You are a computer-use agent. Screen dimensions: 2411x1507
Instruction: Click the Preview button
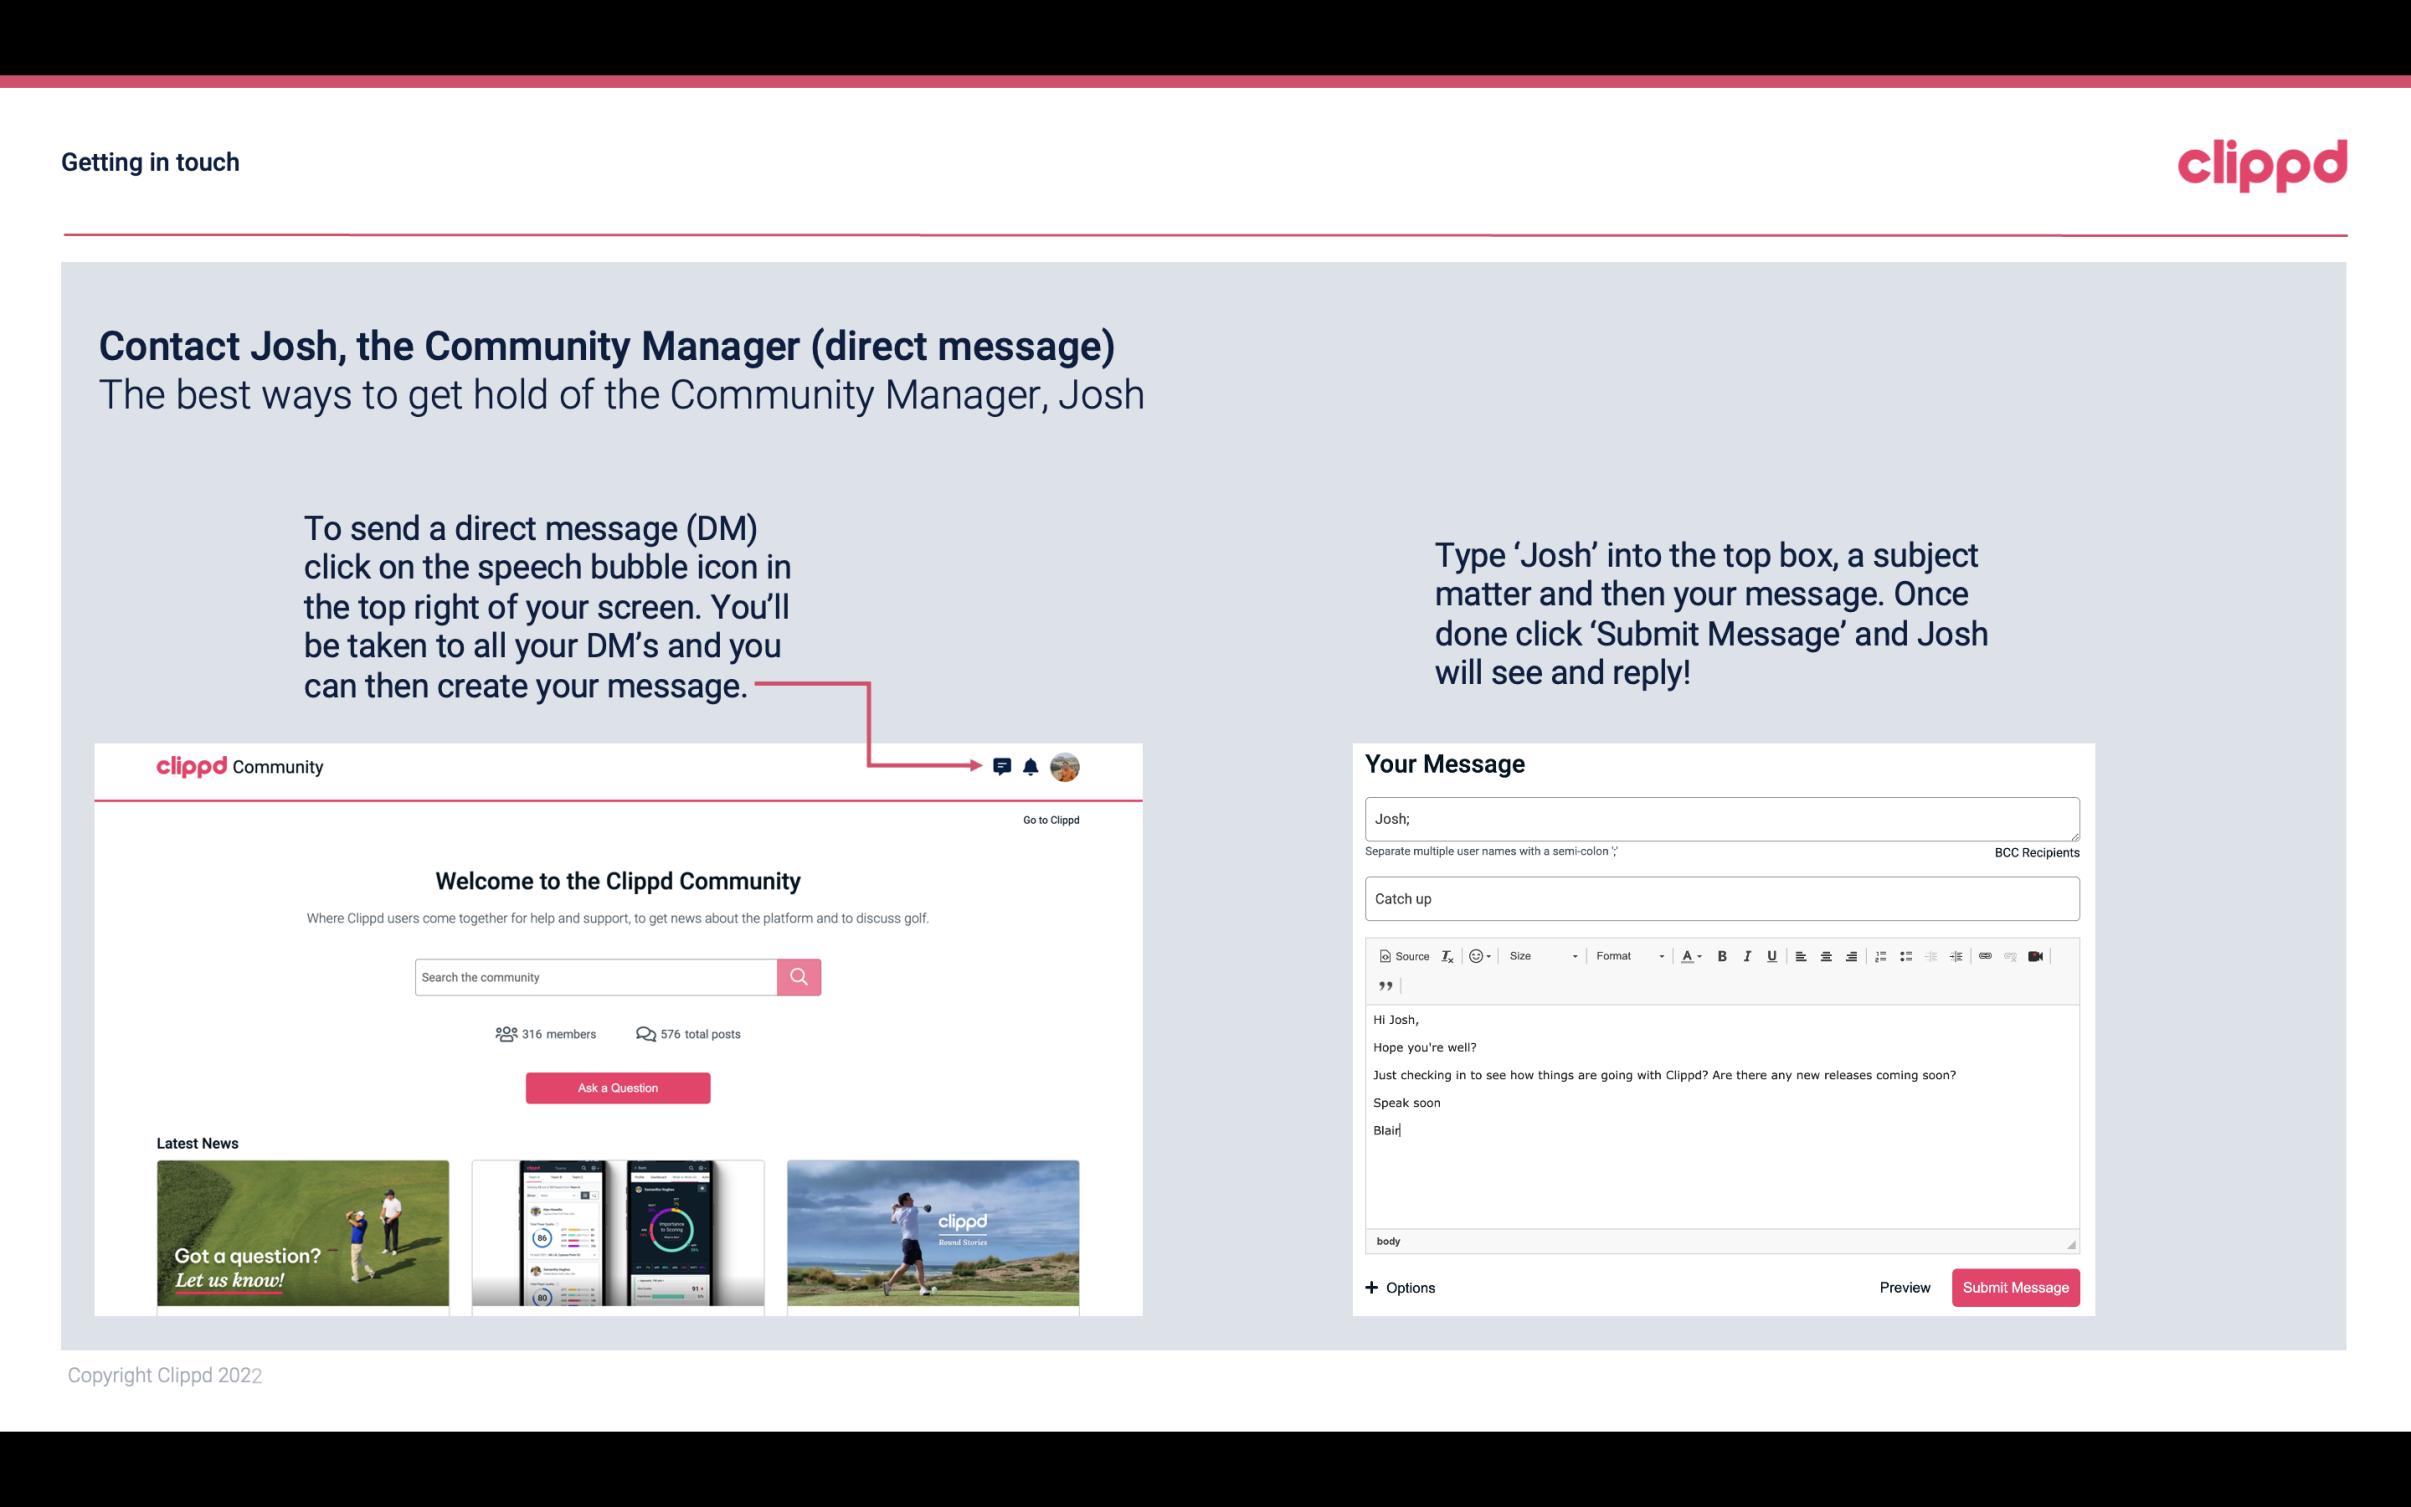(x=1904, y=1287)
